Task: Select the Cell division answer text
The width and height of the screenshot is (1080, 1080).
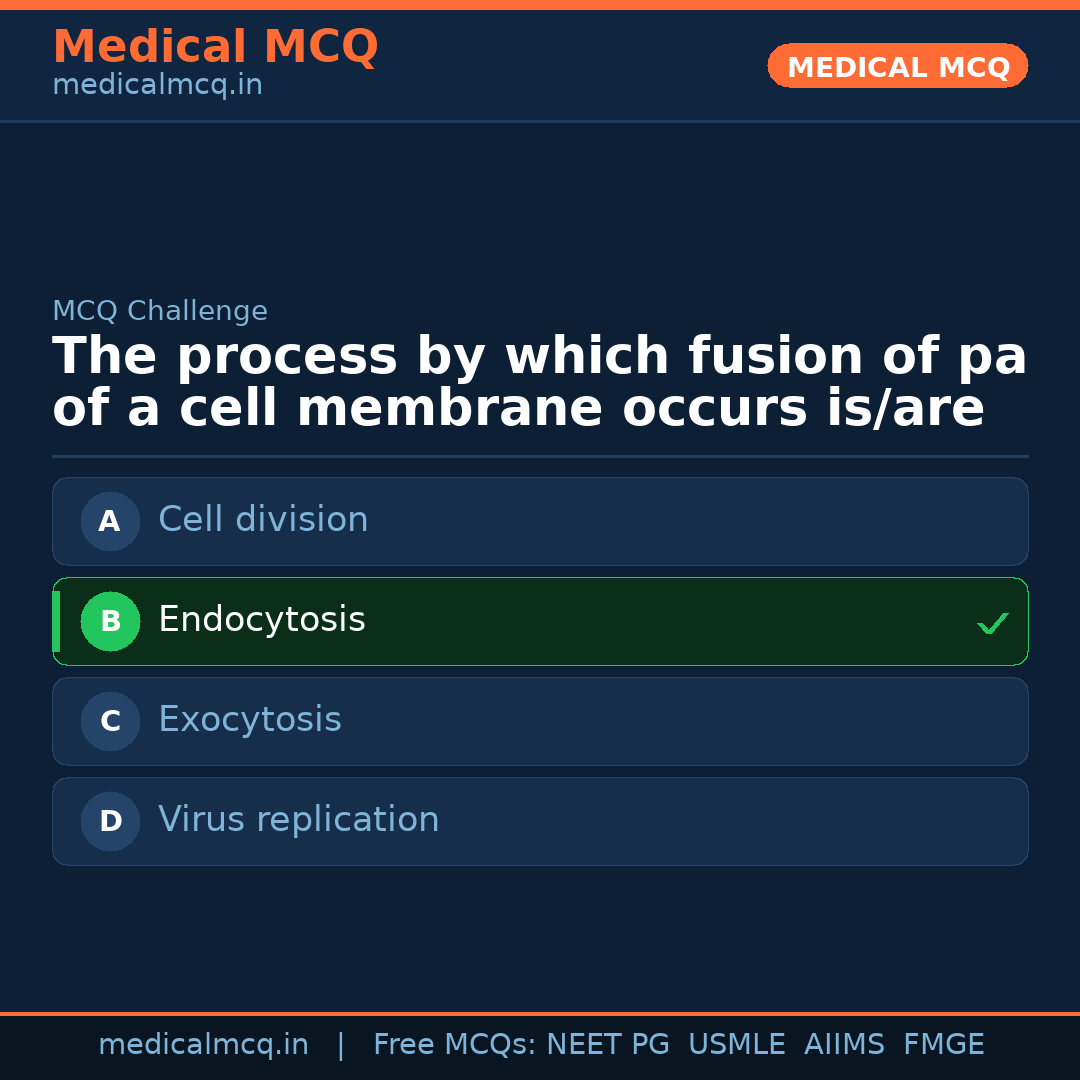Action: [x=263, y=520]
